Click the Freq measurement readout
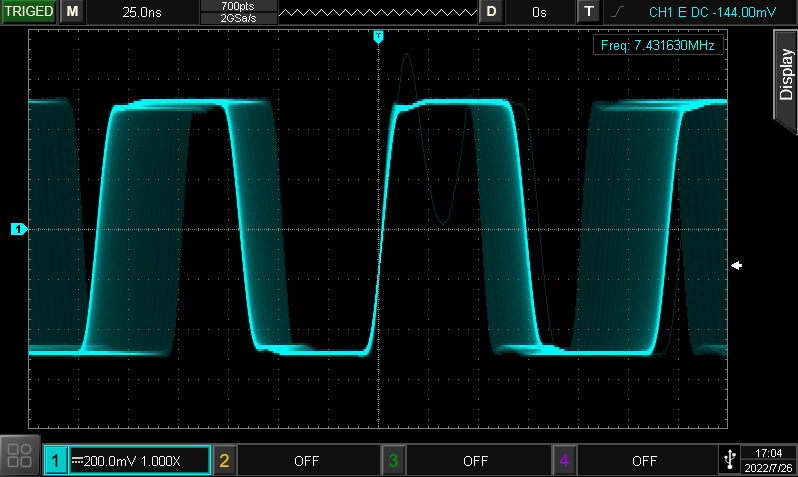798x477 pixels. click(x=657, y=45)
